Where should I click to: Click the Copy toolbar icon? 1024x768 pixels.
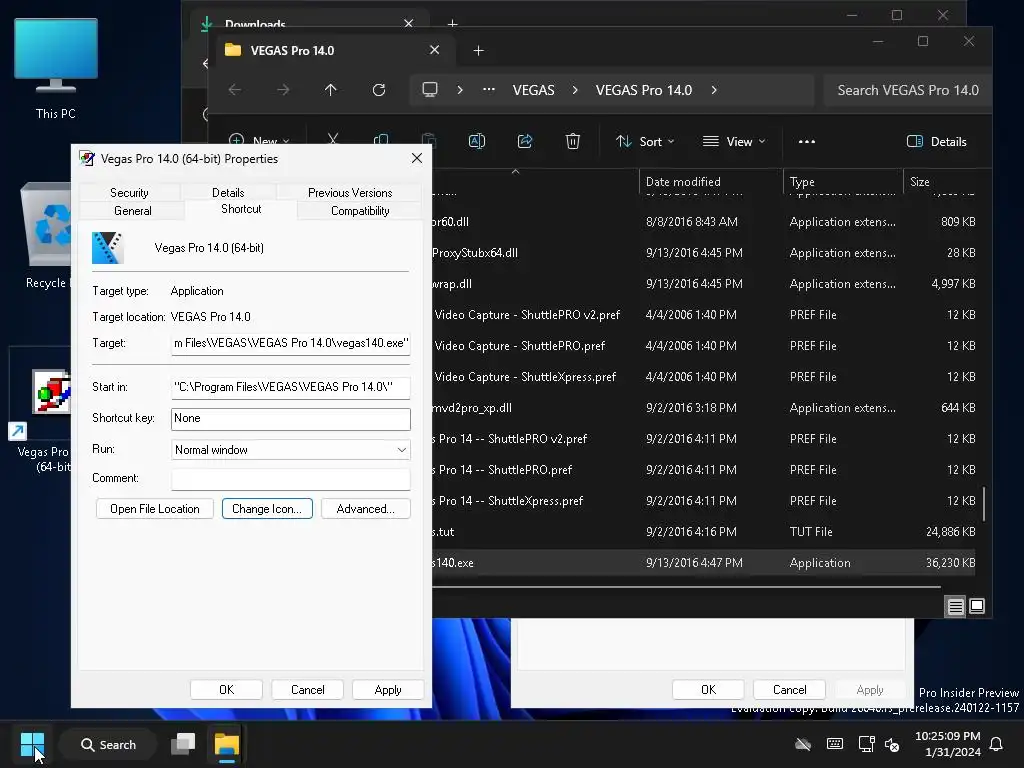[x=381, y=139]
